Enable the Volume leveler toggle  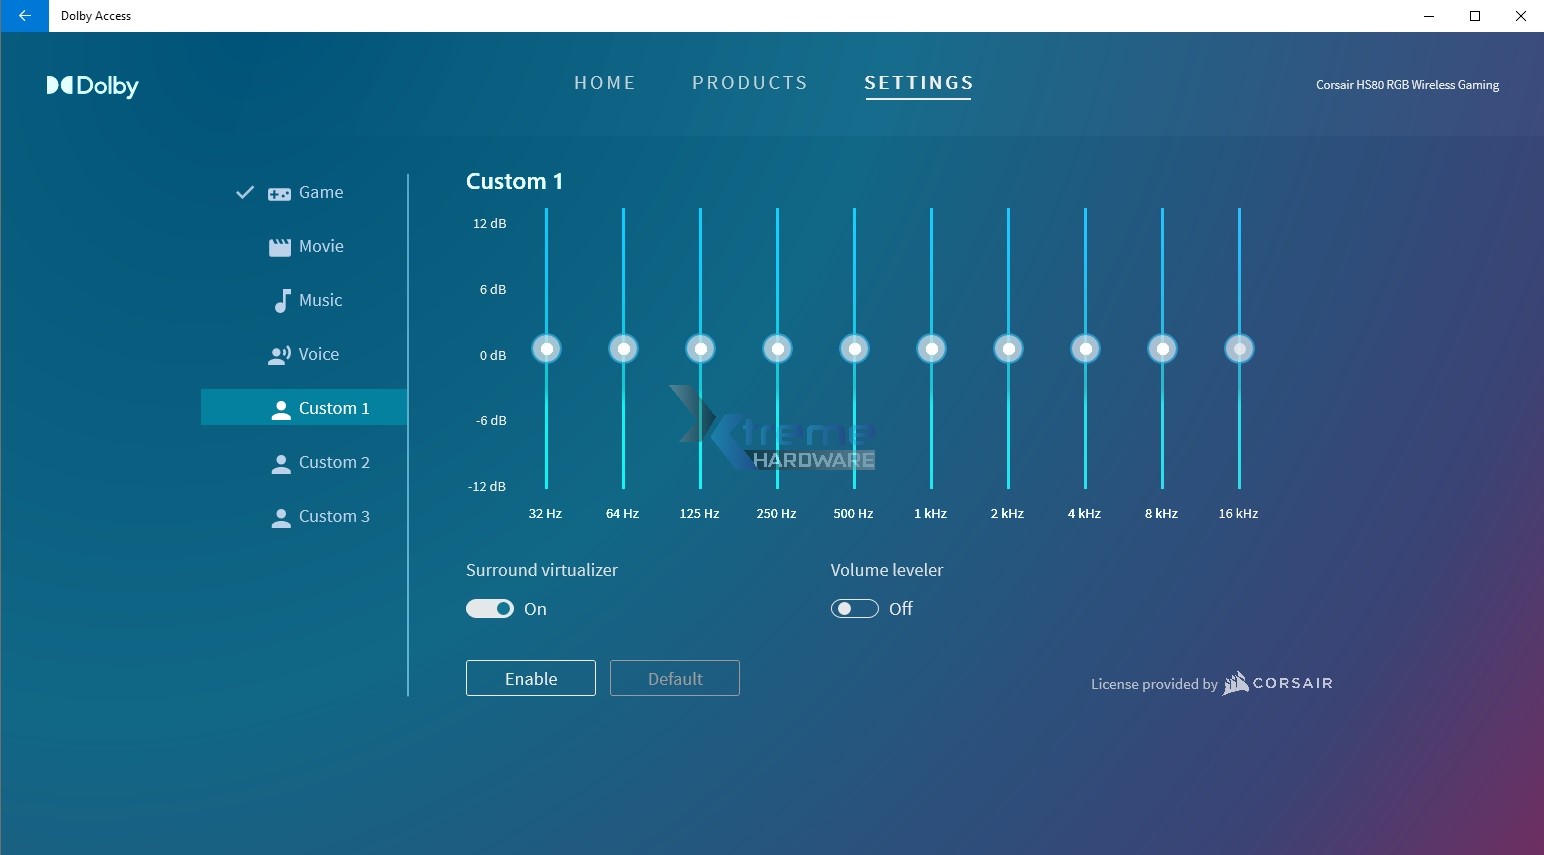pos(854,608)
